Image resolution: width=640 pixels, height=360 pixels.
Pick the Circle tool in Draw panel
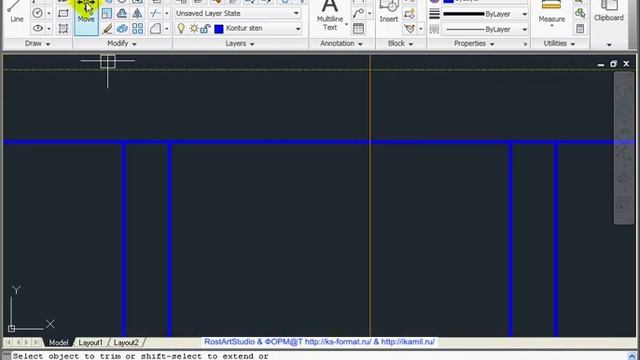[37, 13]
